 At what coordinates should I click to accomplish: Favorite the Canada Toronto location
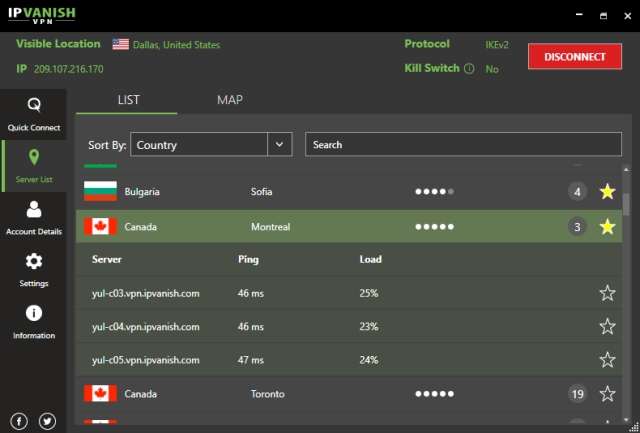(606, 394)
